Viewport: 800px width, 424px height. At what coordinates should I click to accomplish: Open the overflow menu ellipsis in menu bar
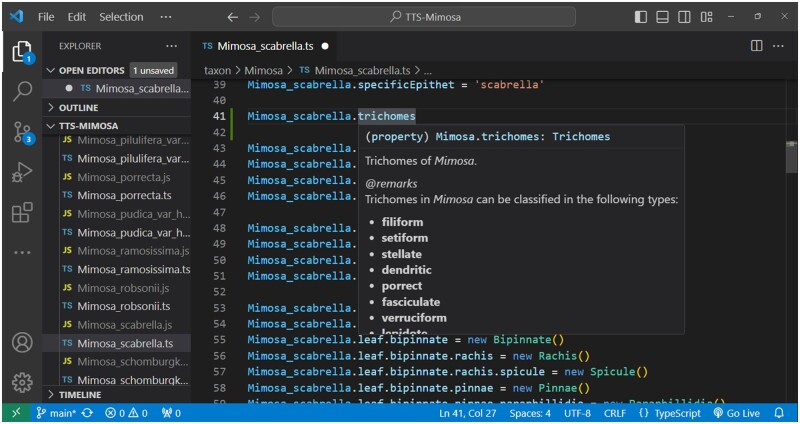tap(166, 17)
